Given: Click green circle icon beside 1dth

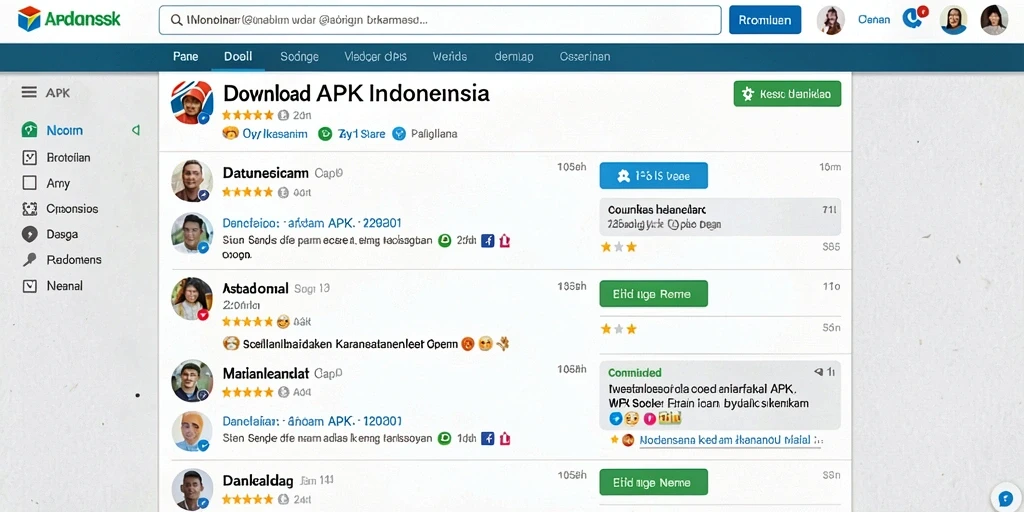Looking at the screenshot, I should (445, 439).
